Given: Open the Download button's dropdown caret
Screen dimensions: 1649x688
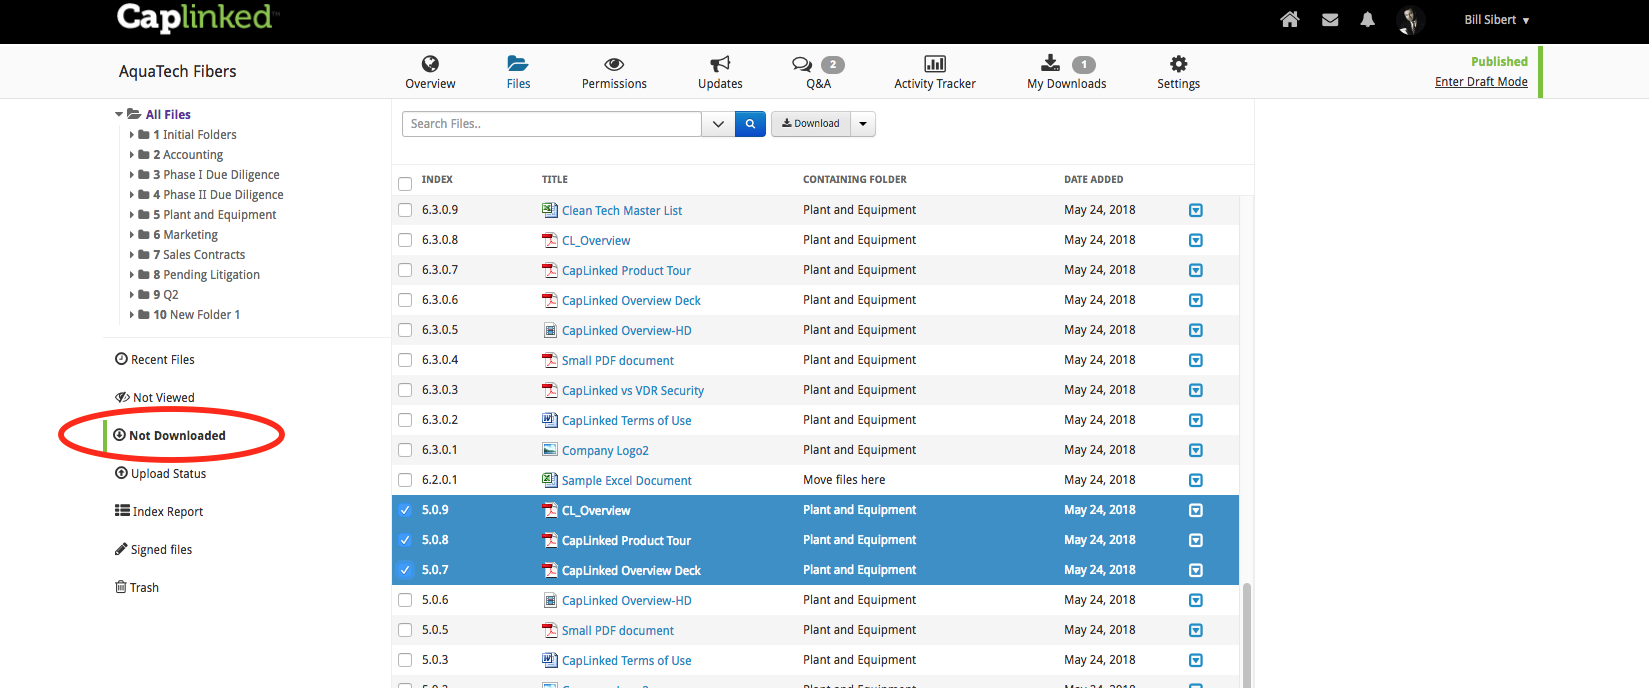Looking at the screenshot, I should point(863,124).
